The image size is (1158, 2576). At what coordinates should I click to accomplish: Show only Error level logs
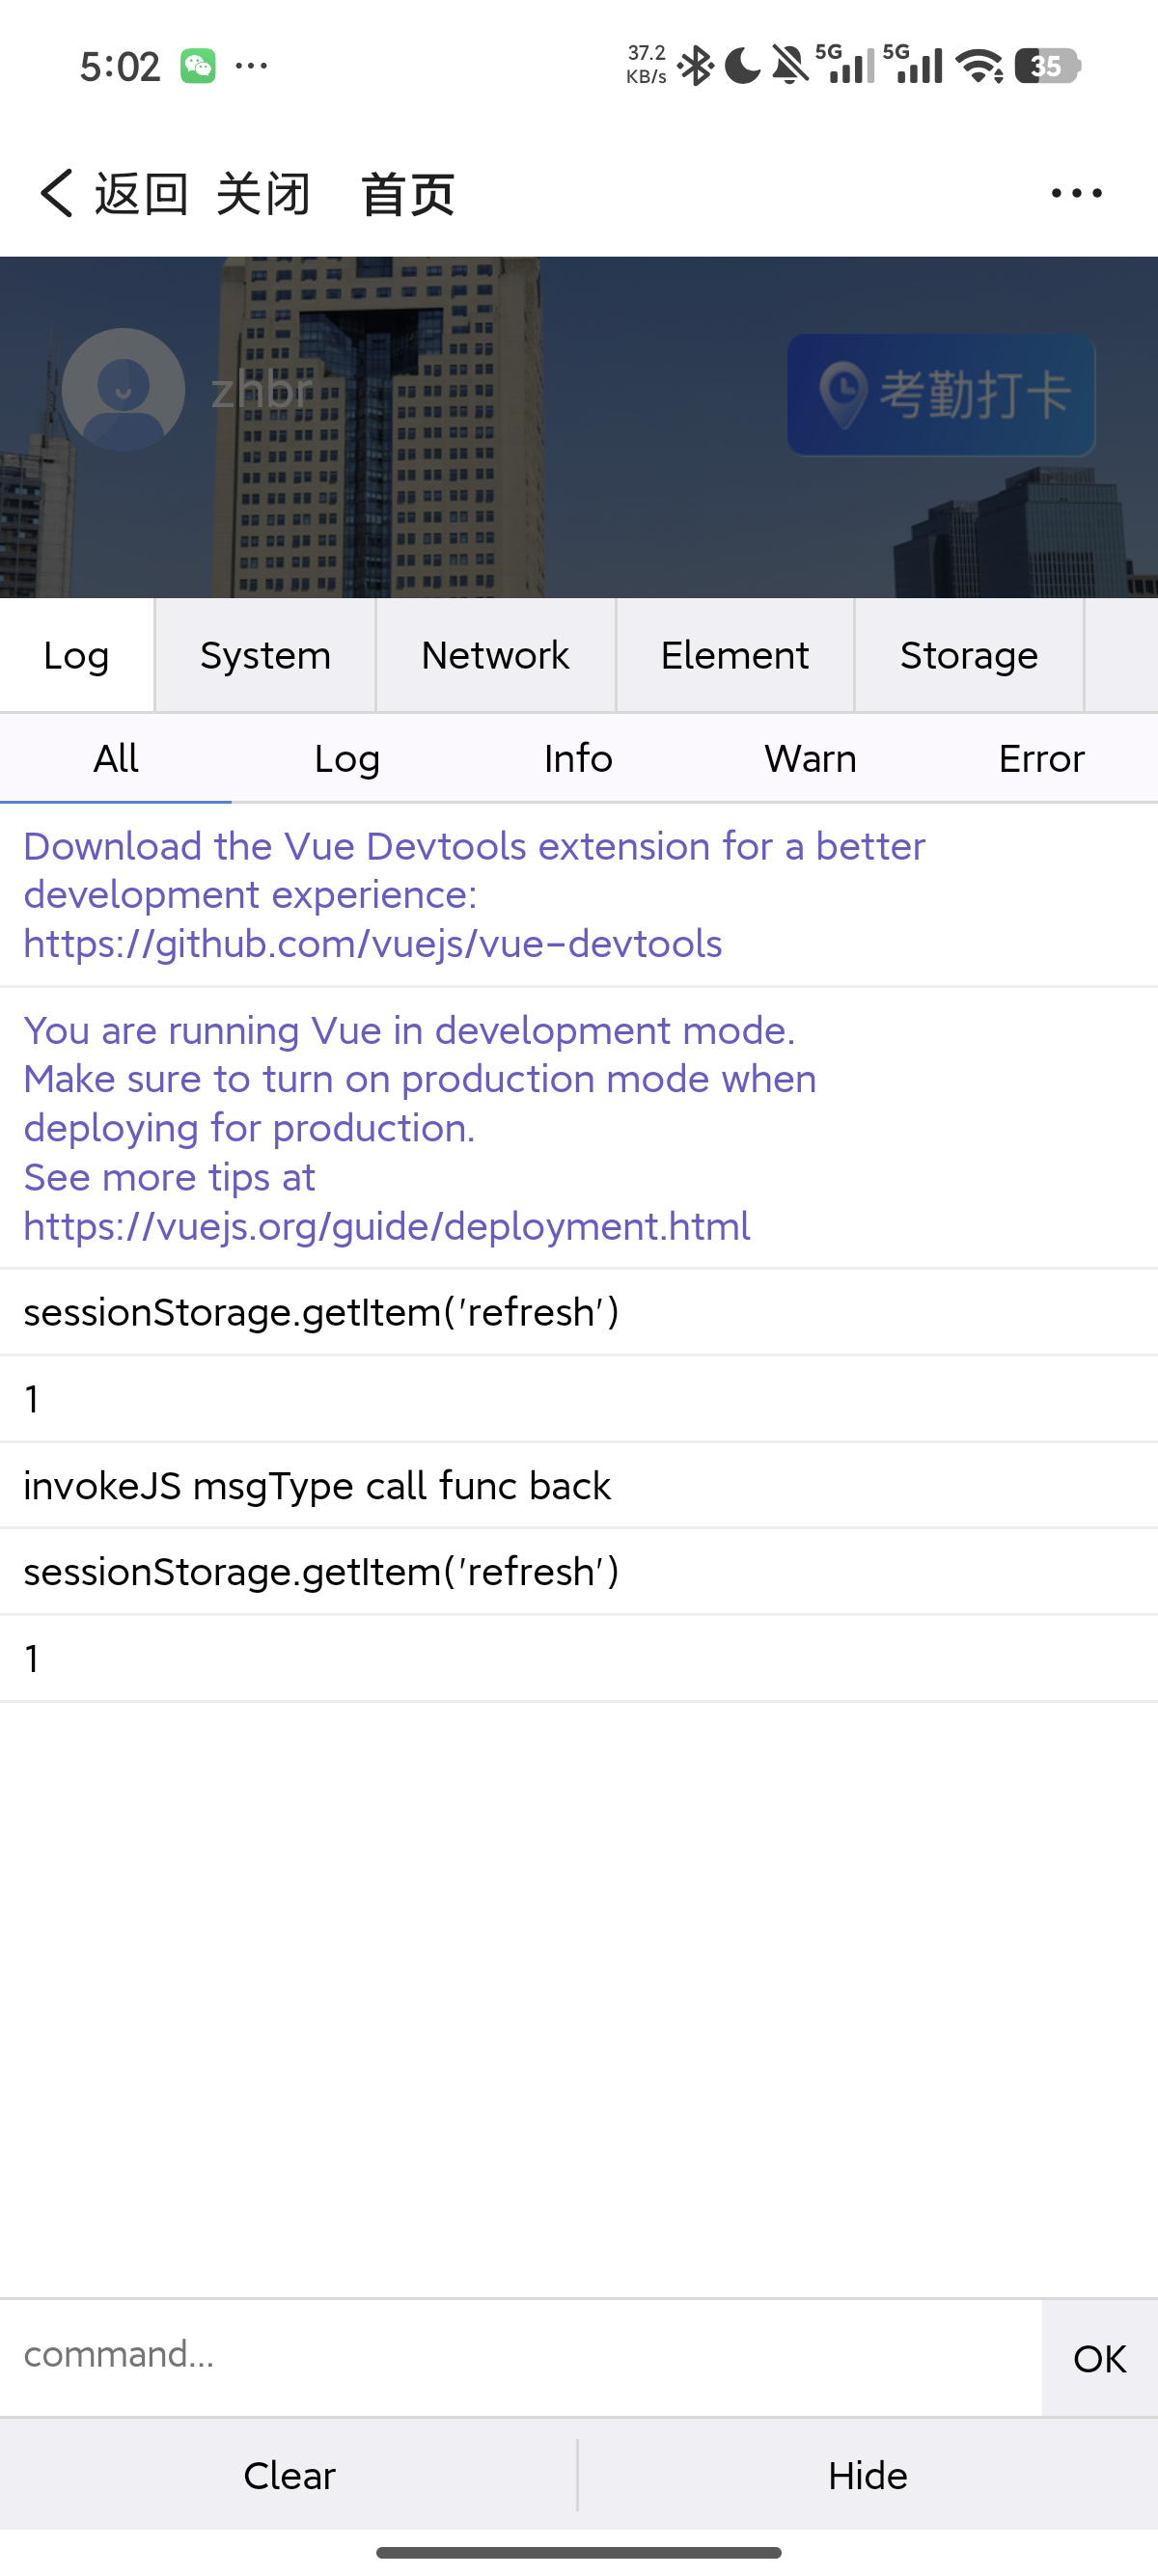click(1041, 759)
